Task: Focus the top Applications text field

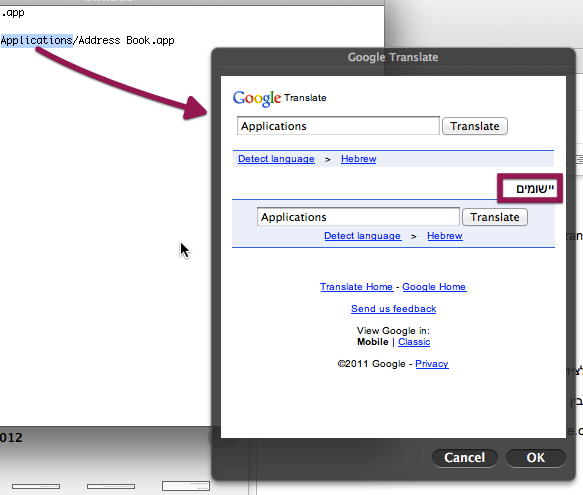Action: point(338,126)
